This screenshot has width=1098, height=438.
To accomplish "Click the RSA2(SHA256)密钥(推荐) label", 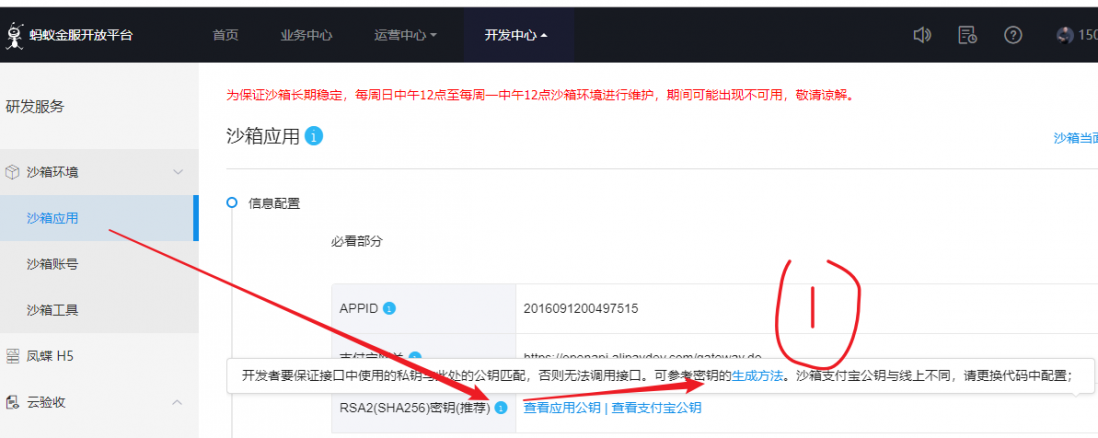I will (415, 408).
